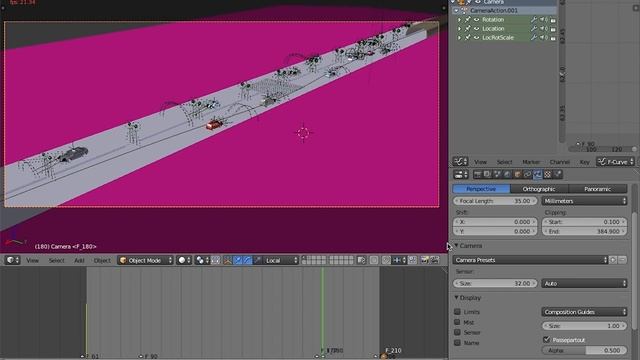The height and width of the screenshot is (360, 640).
Task: Add a new camera preset plus button
Action: (613, 260)
